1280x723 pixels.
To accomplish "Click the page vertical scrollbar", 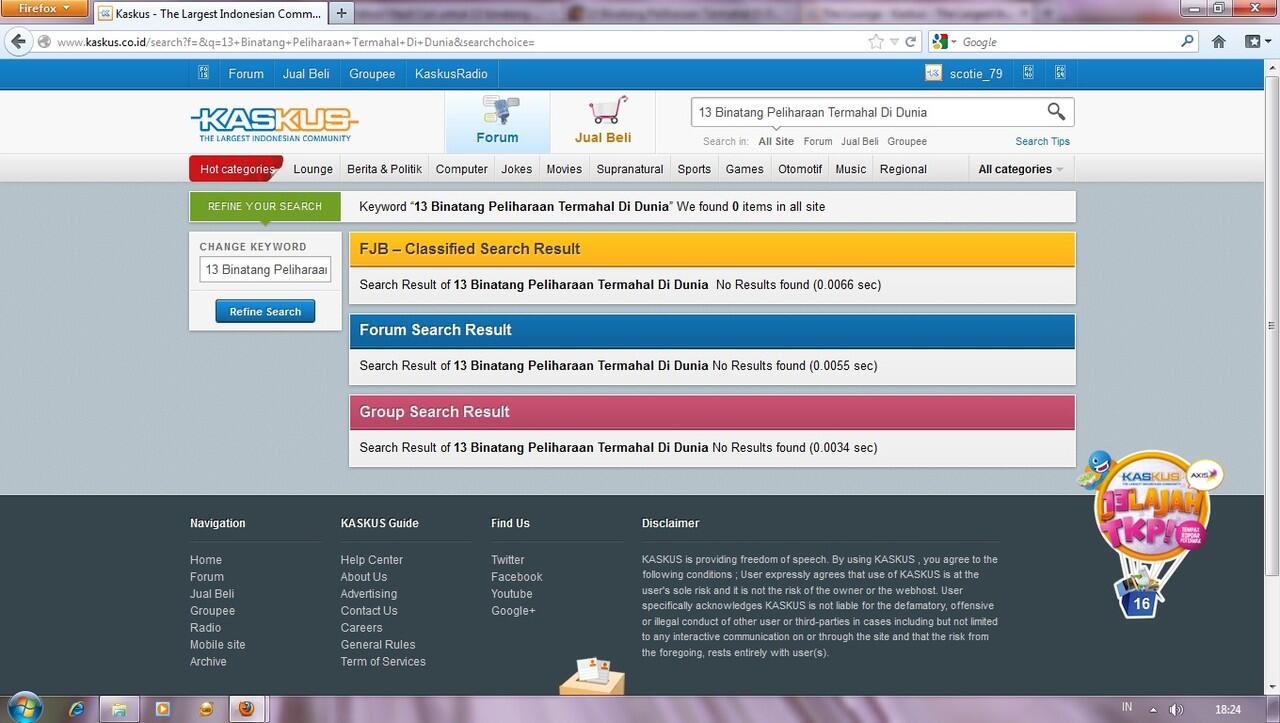I will point(1272,325).
